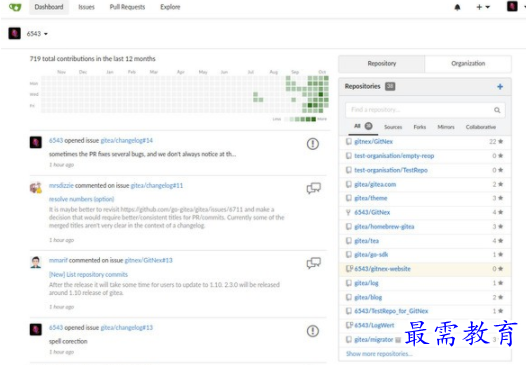Open issue link gitea/changelog#11
The height and width of the screenshot is (365, 526).
[x=157, y=185]
